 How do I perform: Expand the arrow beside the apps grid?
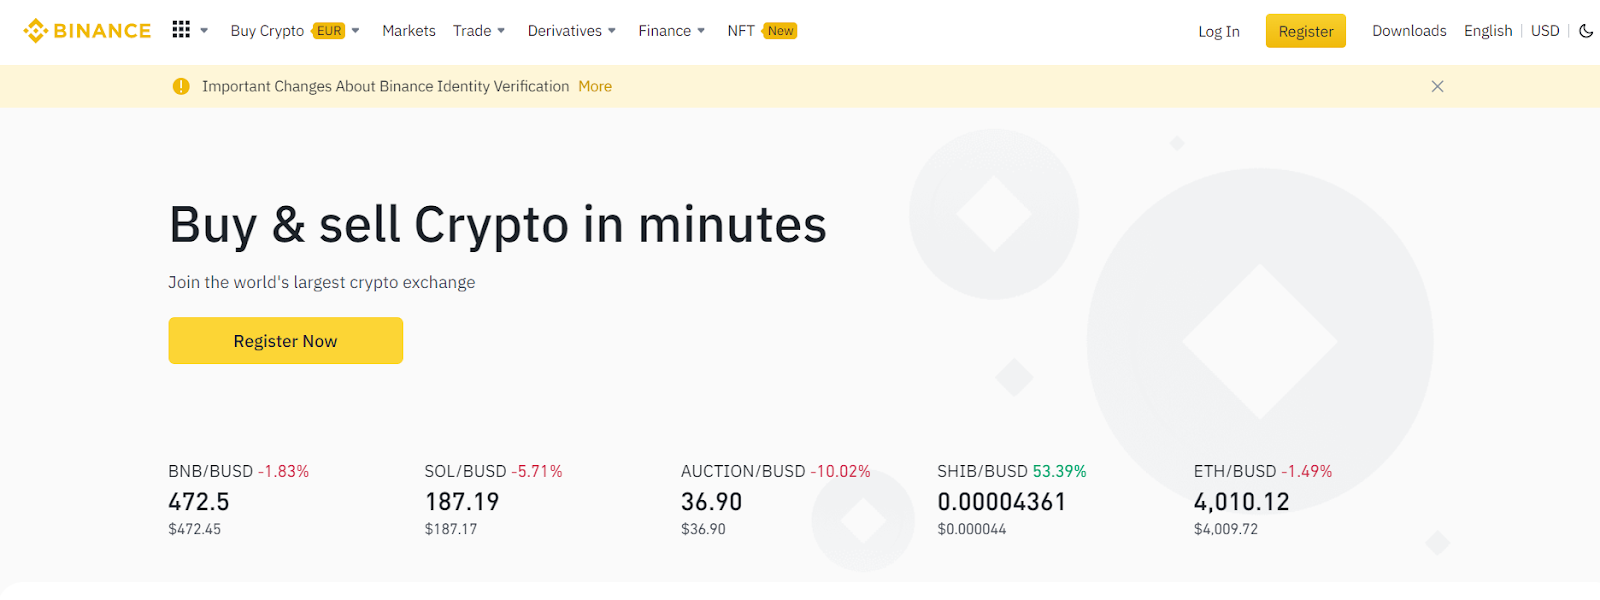coord(204,31)
